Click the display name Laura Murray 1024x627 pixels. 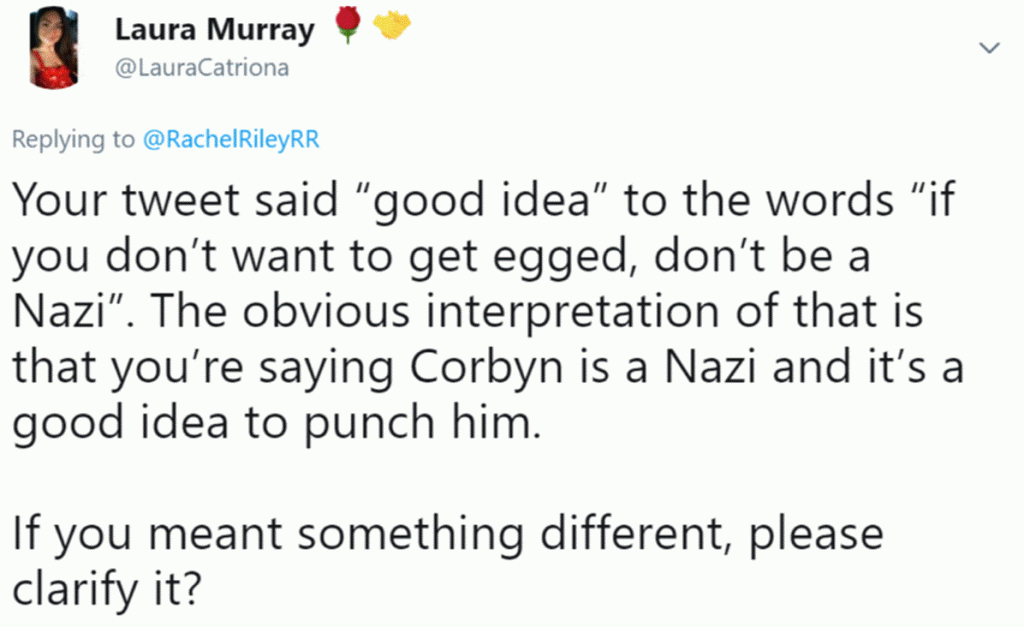point(214,31)
